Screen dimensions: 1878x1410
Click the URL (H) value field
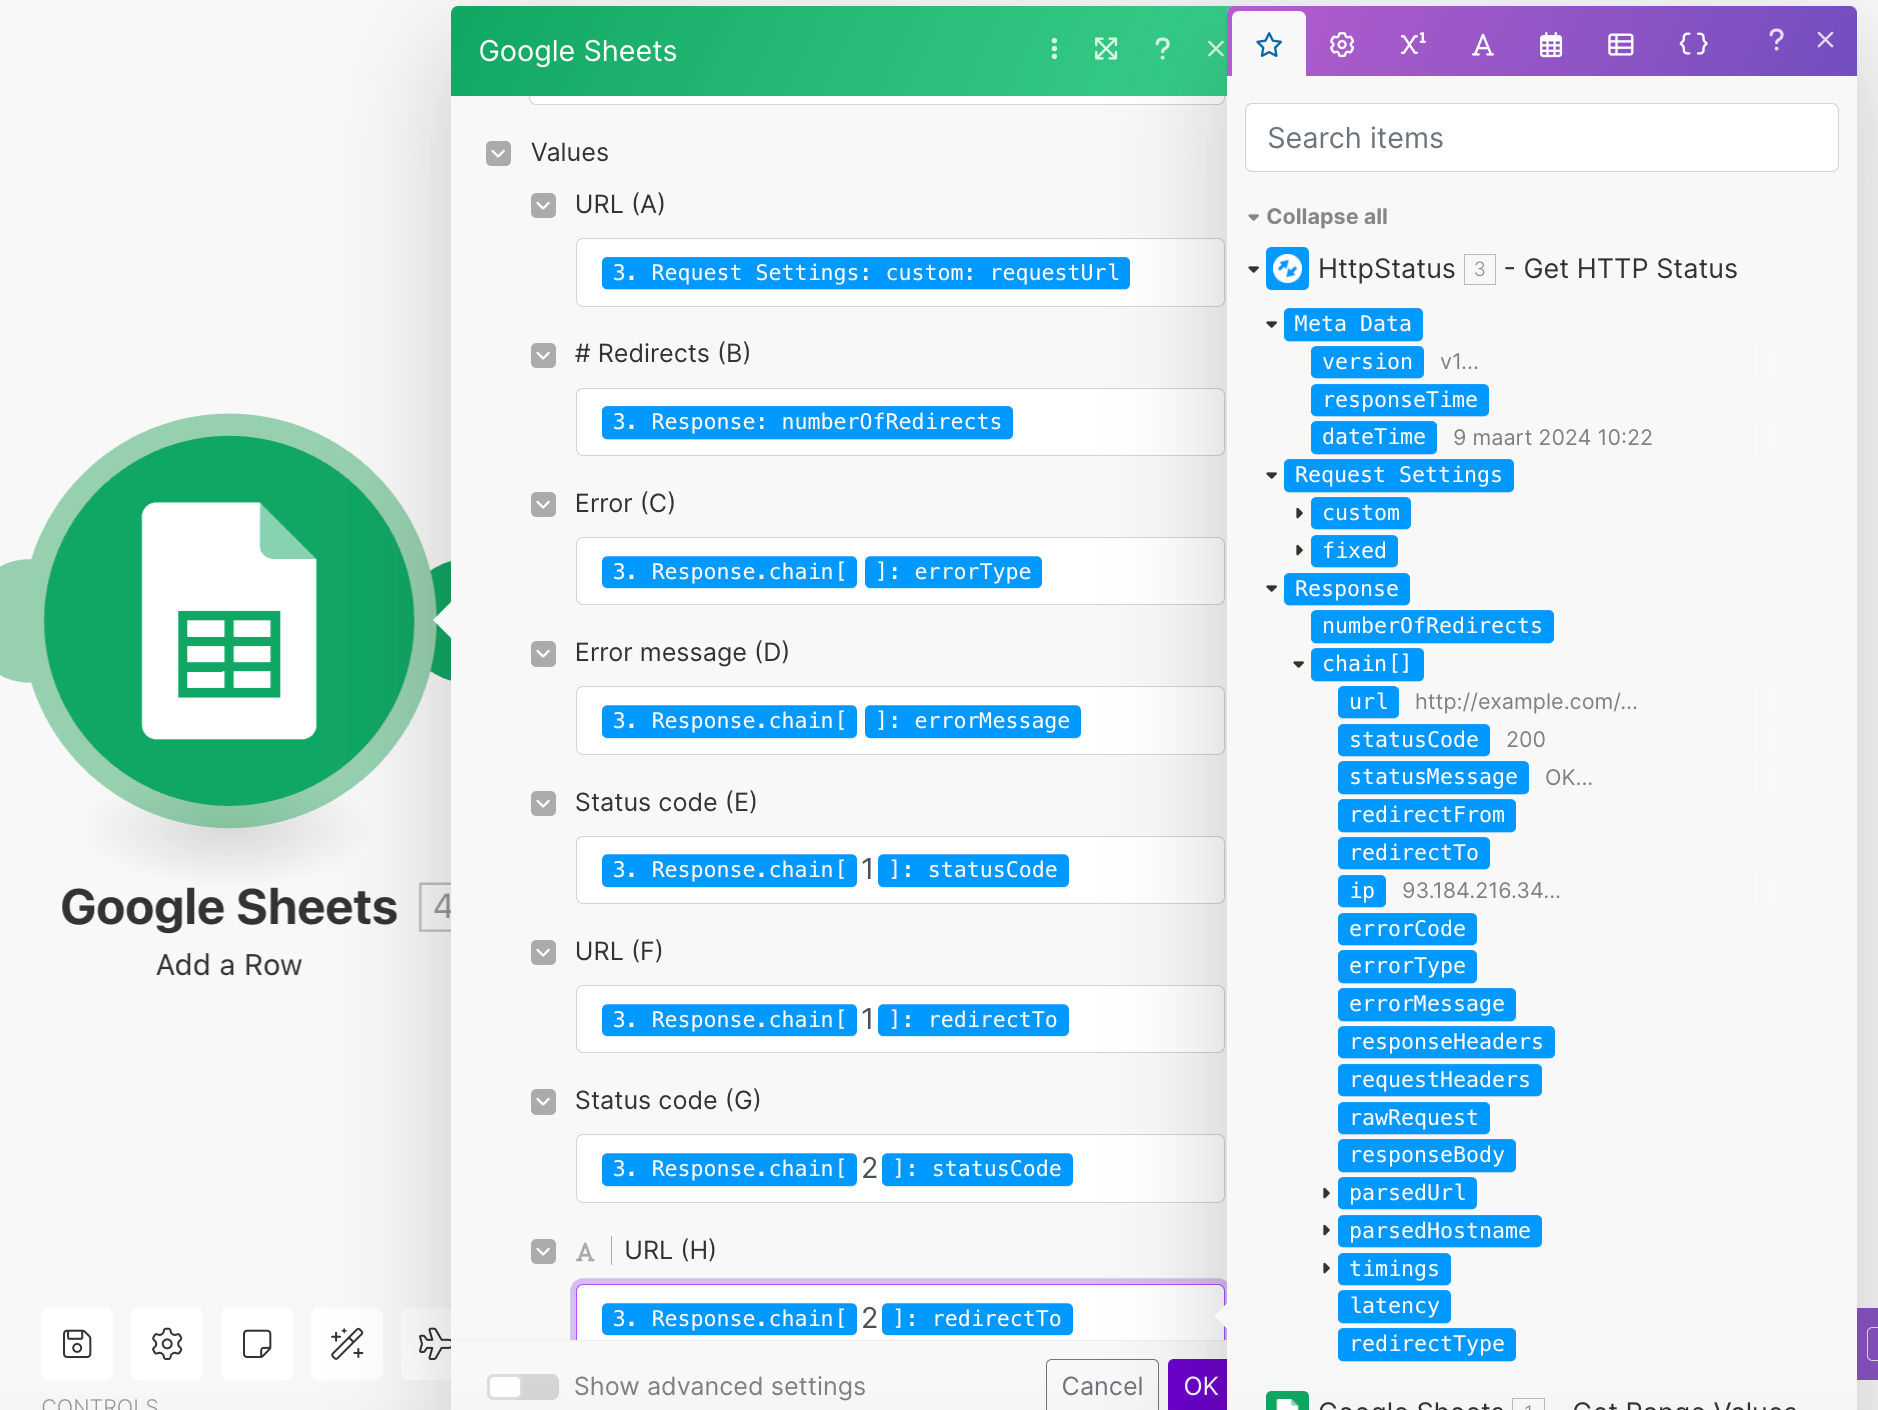900,1314
